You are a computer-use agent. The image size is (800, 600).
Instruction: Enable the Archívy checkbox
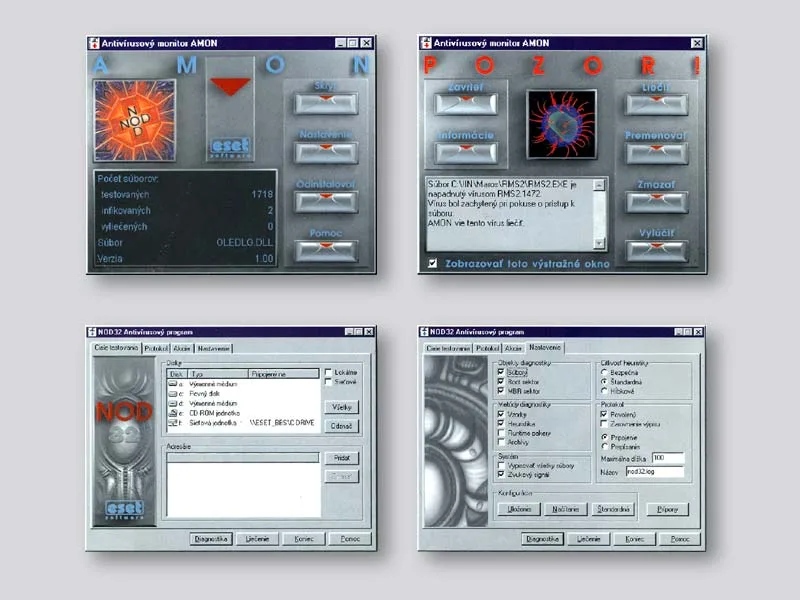click(501, 442)
